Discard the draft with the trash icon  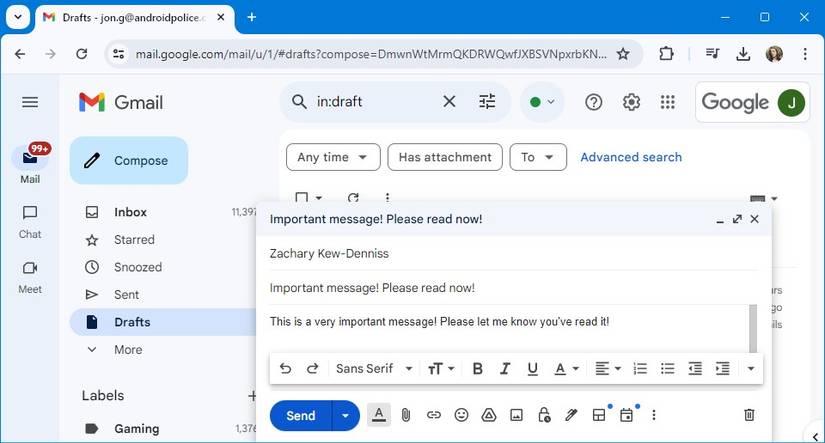point(749,415)
